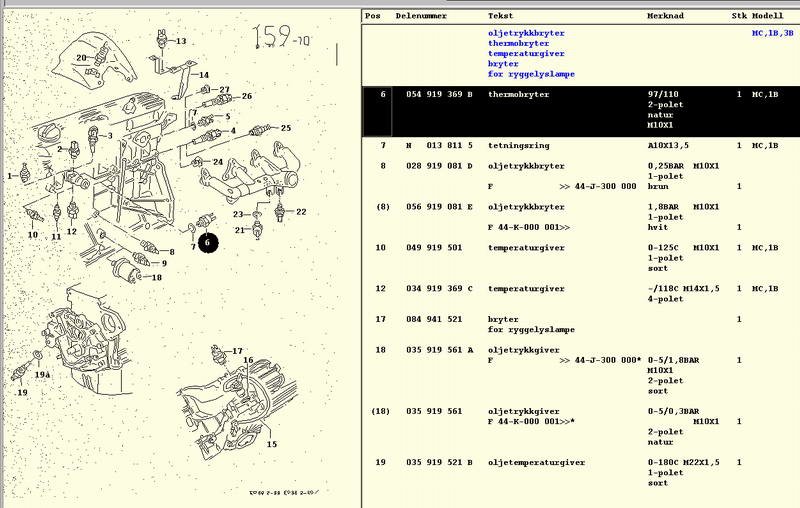Image resolution: width=800 pixels, height=508 pixels.
Task: Select callout 10 in the diagram
Action: click(33, 235)
